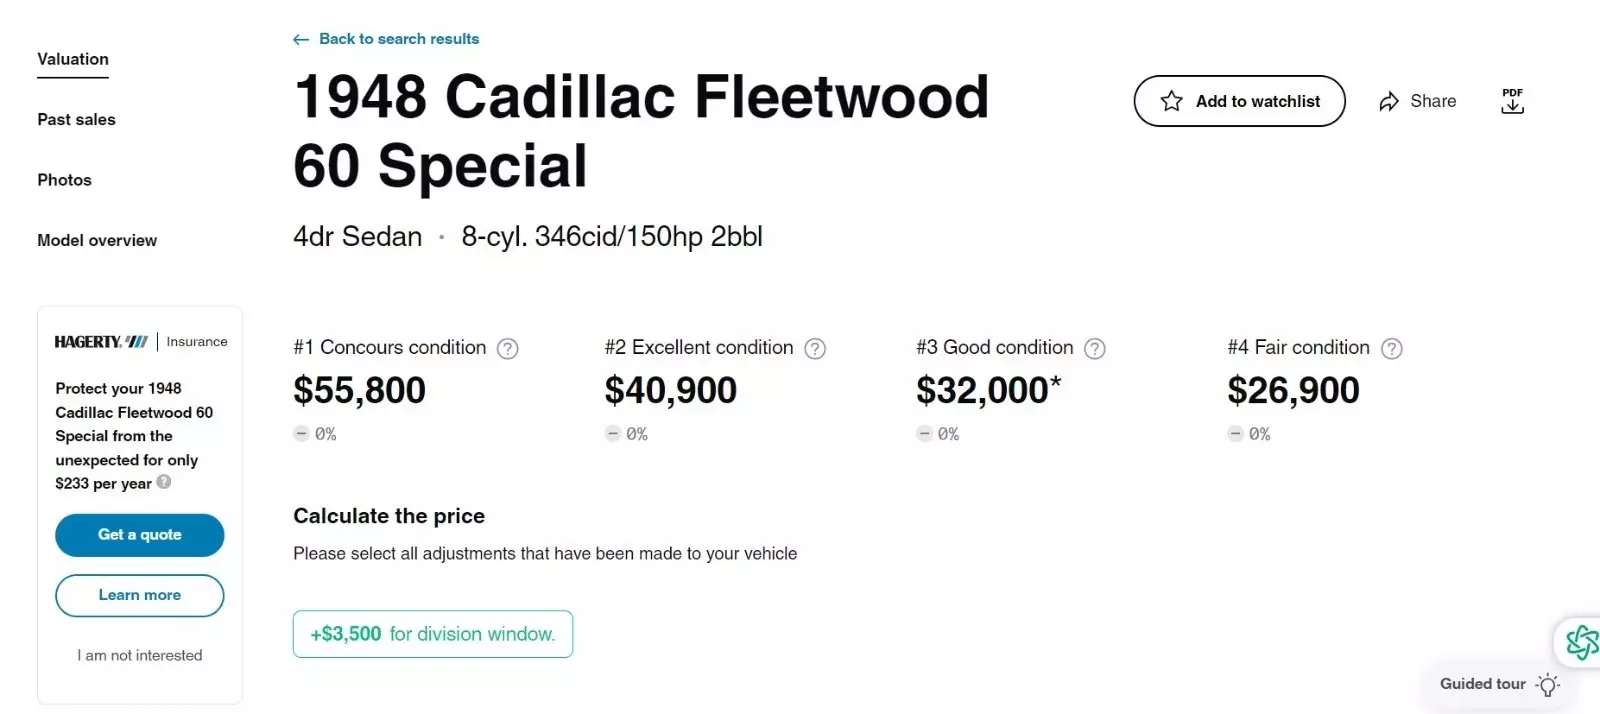This screenshot has width=1600, height=714.
Task: View the Photos section
Action: pos(64,180)
